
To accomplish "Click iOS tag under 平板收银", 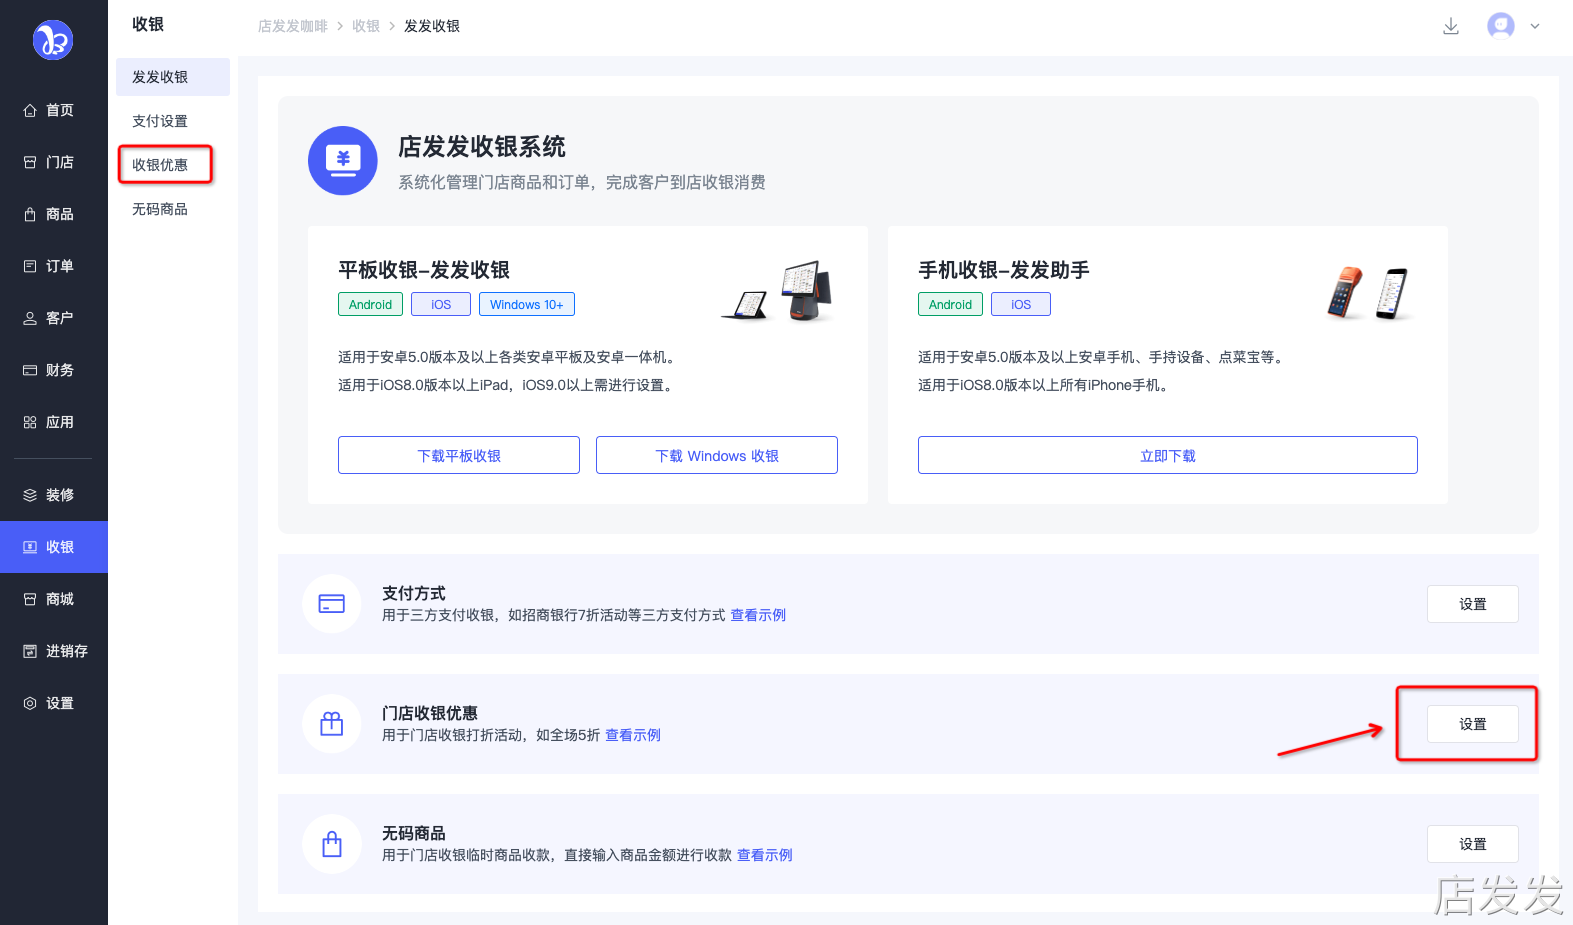I will [x=441, y=304].
